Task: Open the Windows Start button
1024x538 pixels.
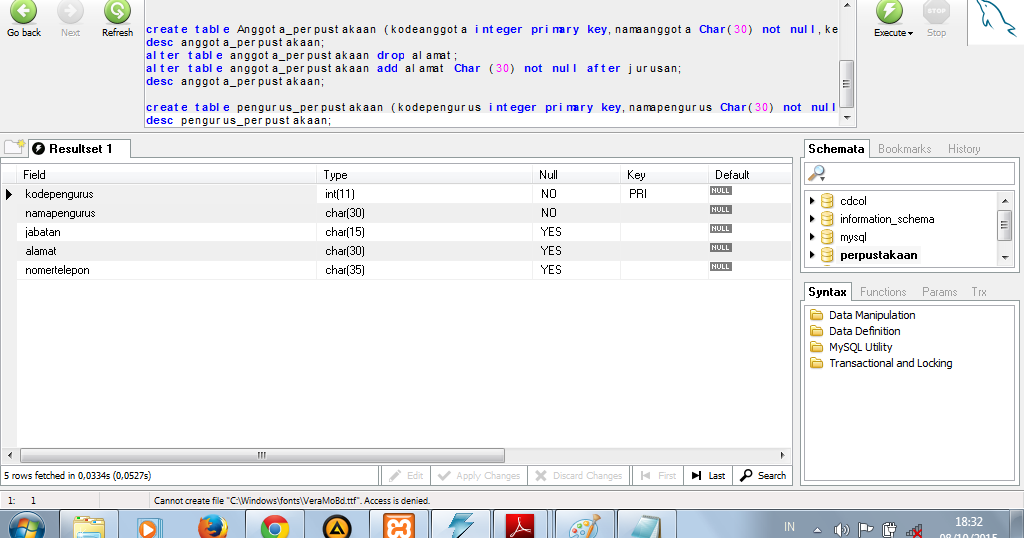Action: tap(27, 526)
